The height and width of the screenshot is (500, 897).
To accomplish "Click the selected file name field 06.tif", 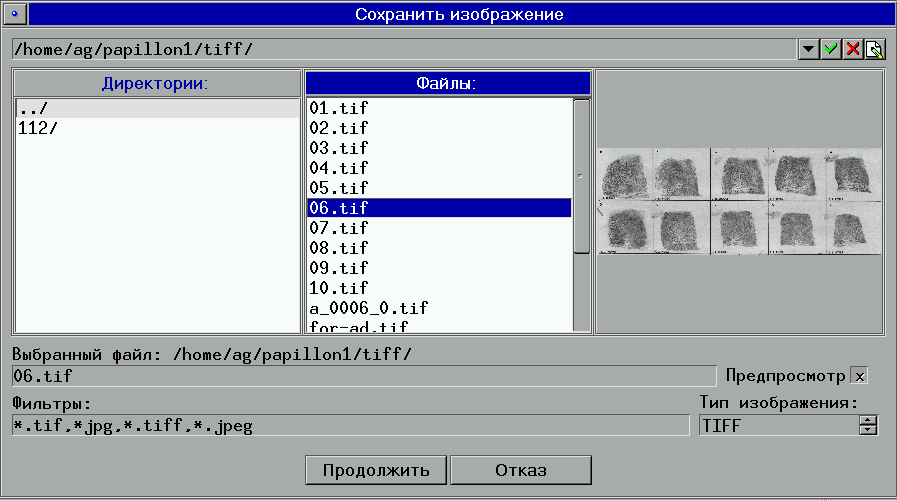I will point(364,376).
